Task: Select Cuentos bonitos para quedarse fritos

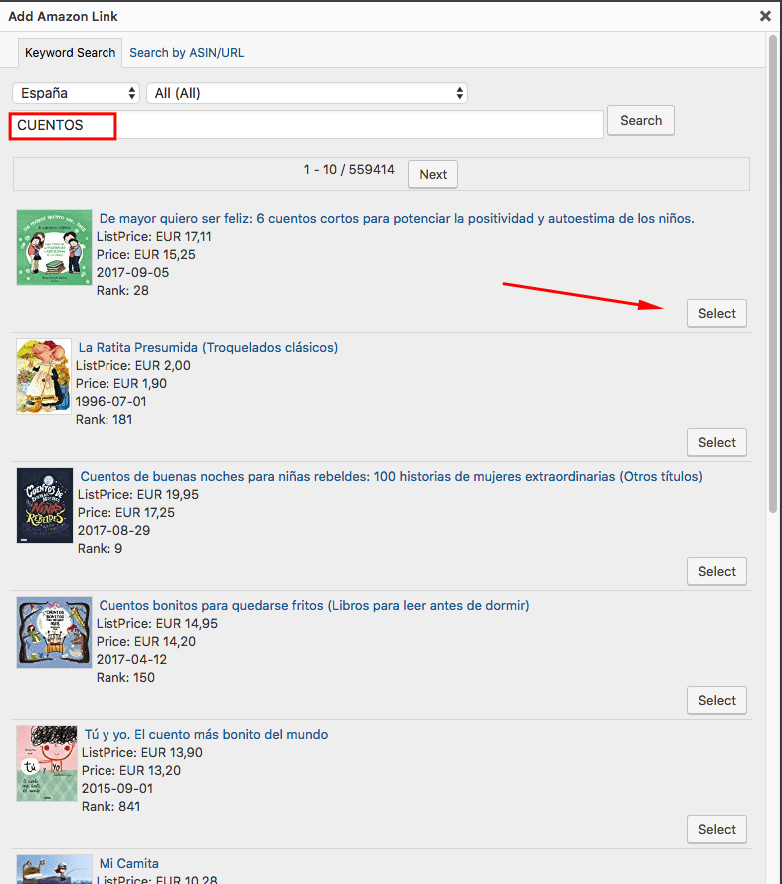Action: click(717, 701)
